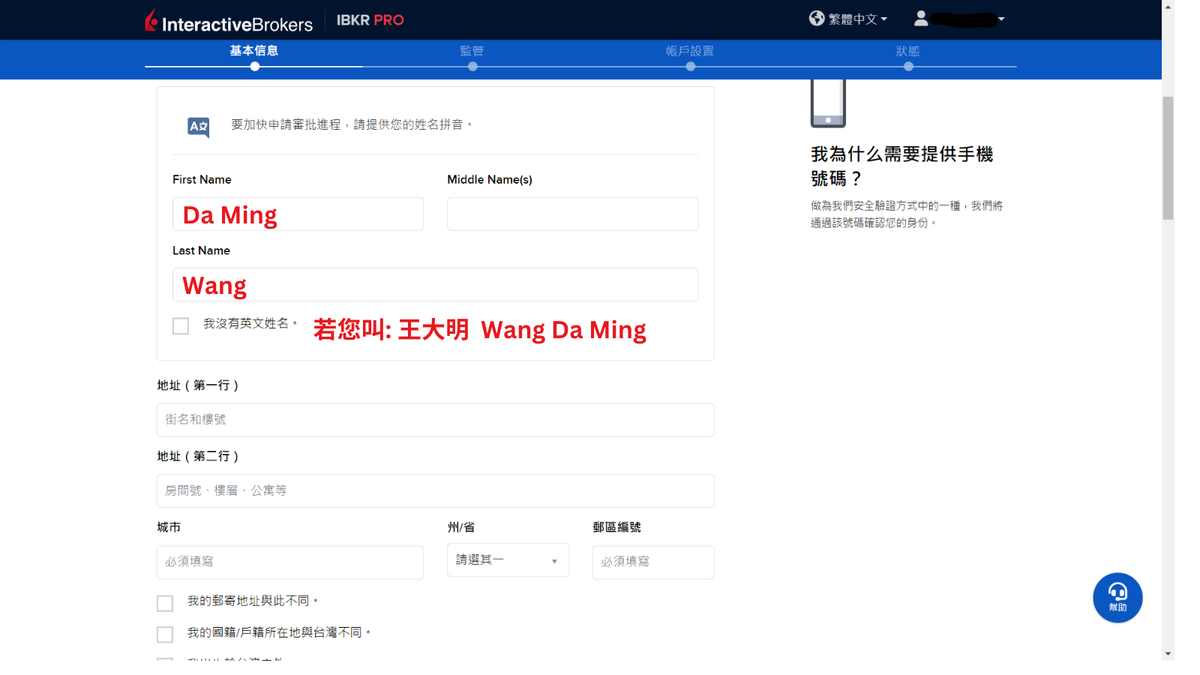This screenshot has width=1200, height=675.
Task: Click the IBKR PRO label
Action: (x=369, y=19)
